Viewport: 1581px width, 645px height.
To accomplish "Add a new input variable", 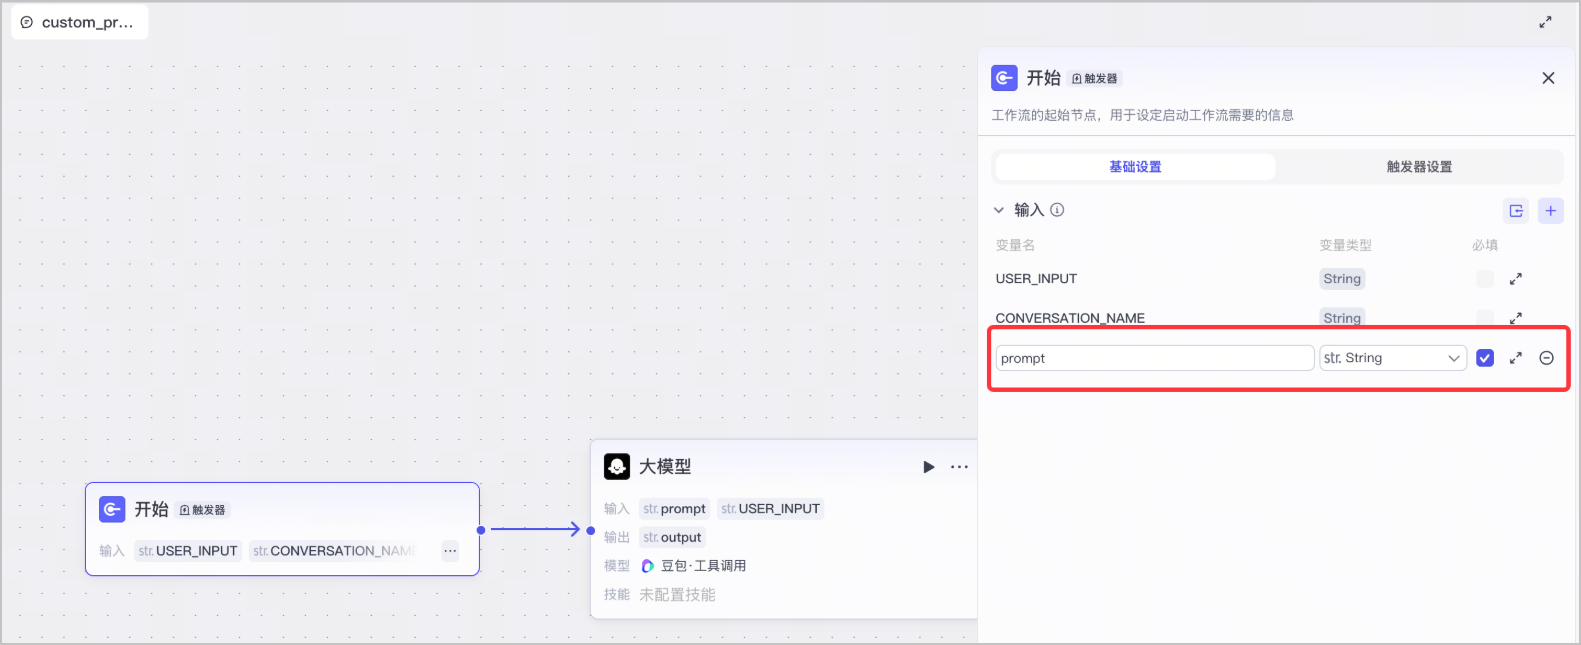I will point(1550,211).
